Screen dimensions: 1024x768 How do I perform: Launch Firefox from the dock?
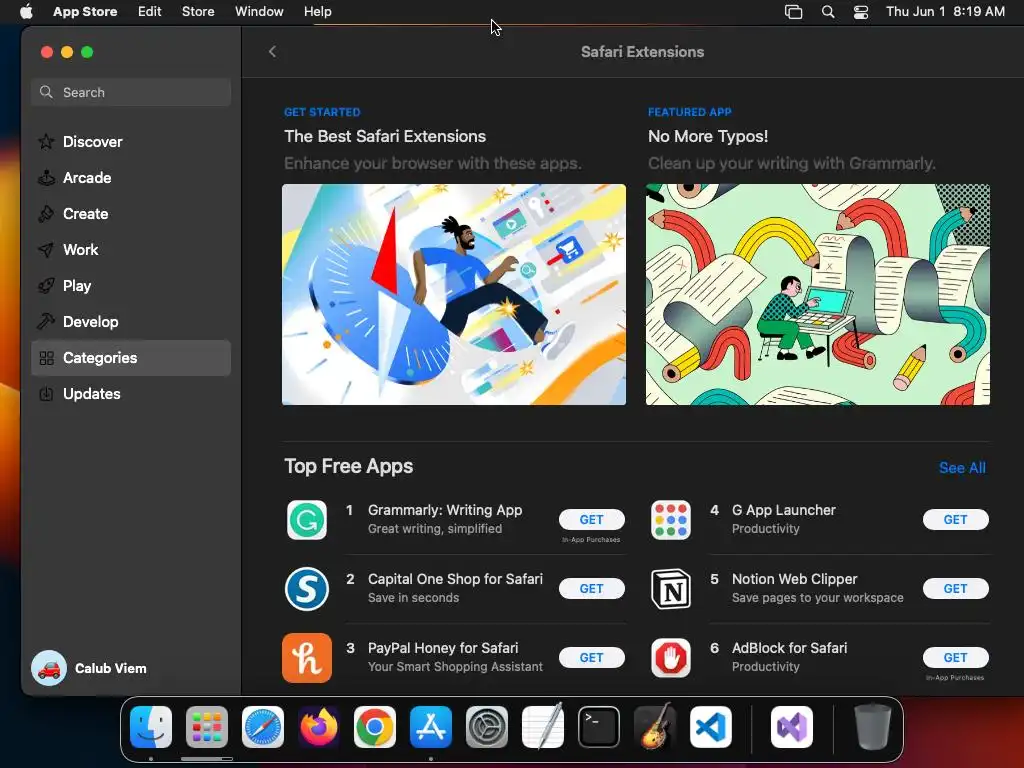pos(319,727)
